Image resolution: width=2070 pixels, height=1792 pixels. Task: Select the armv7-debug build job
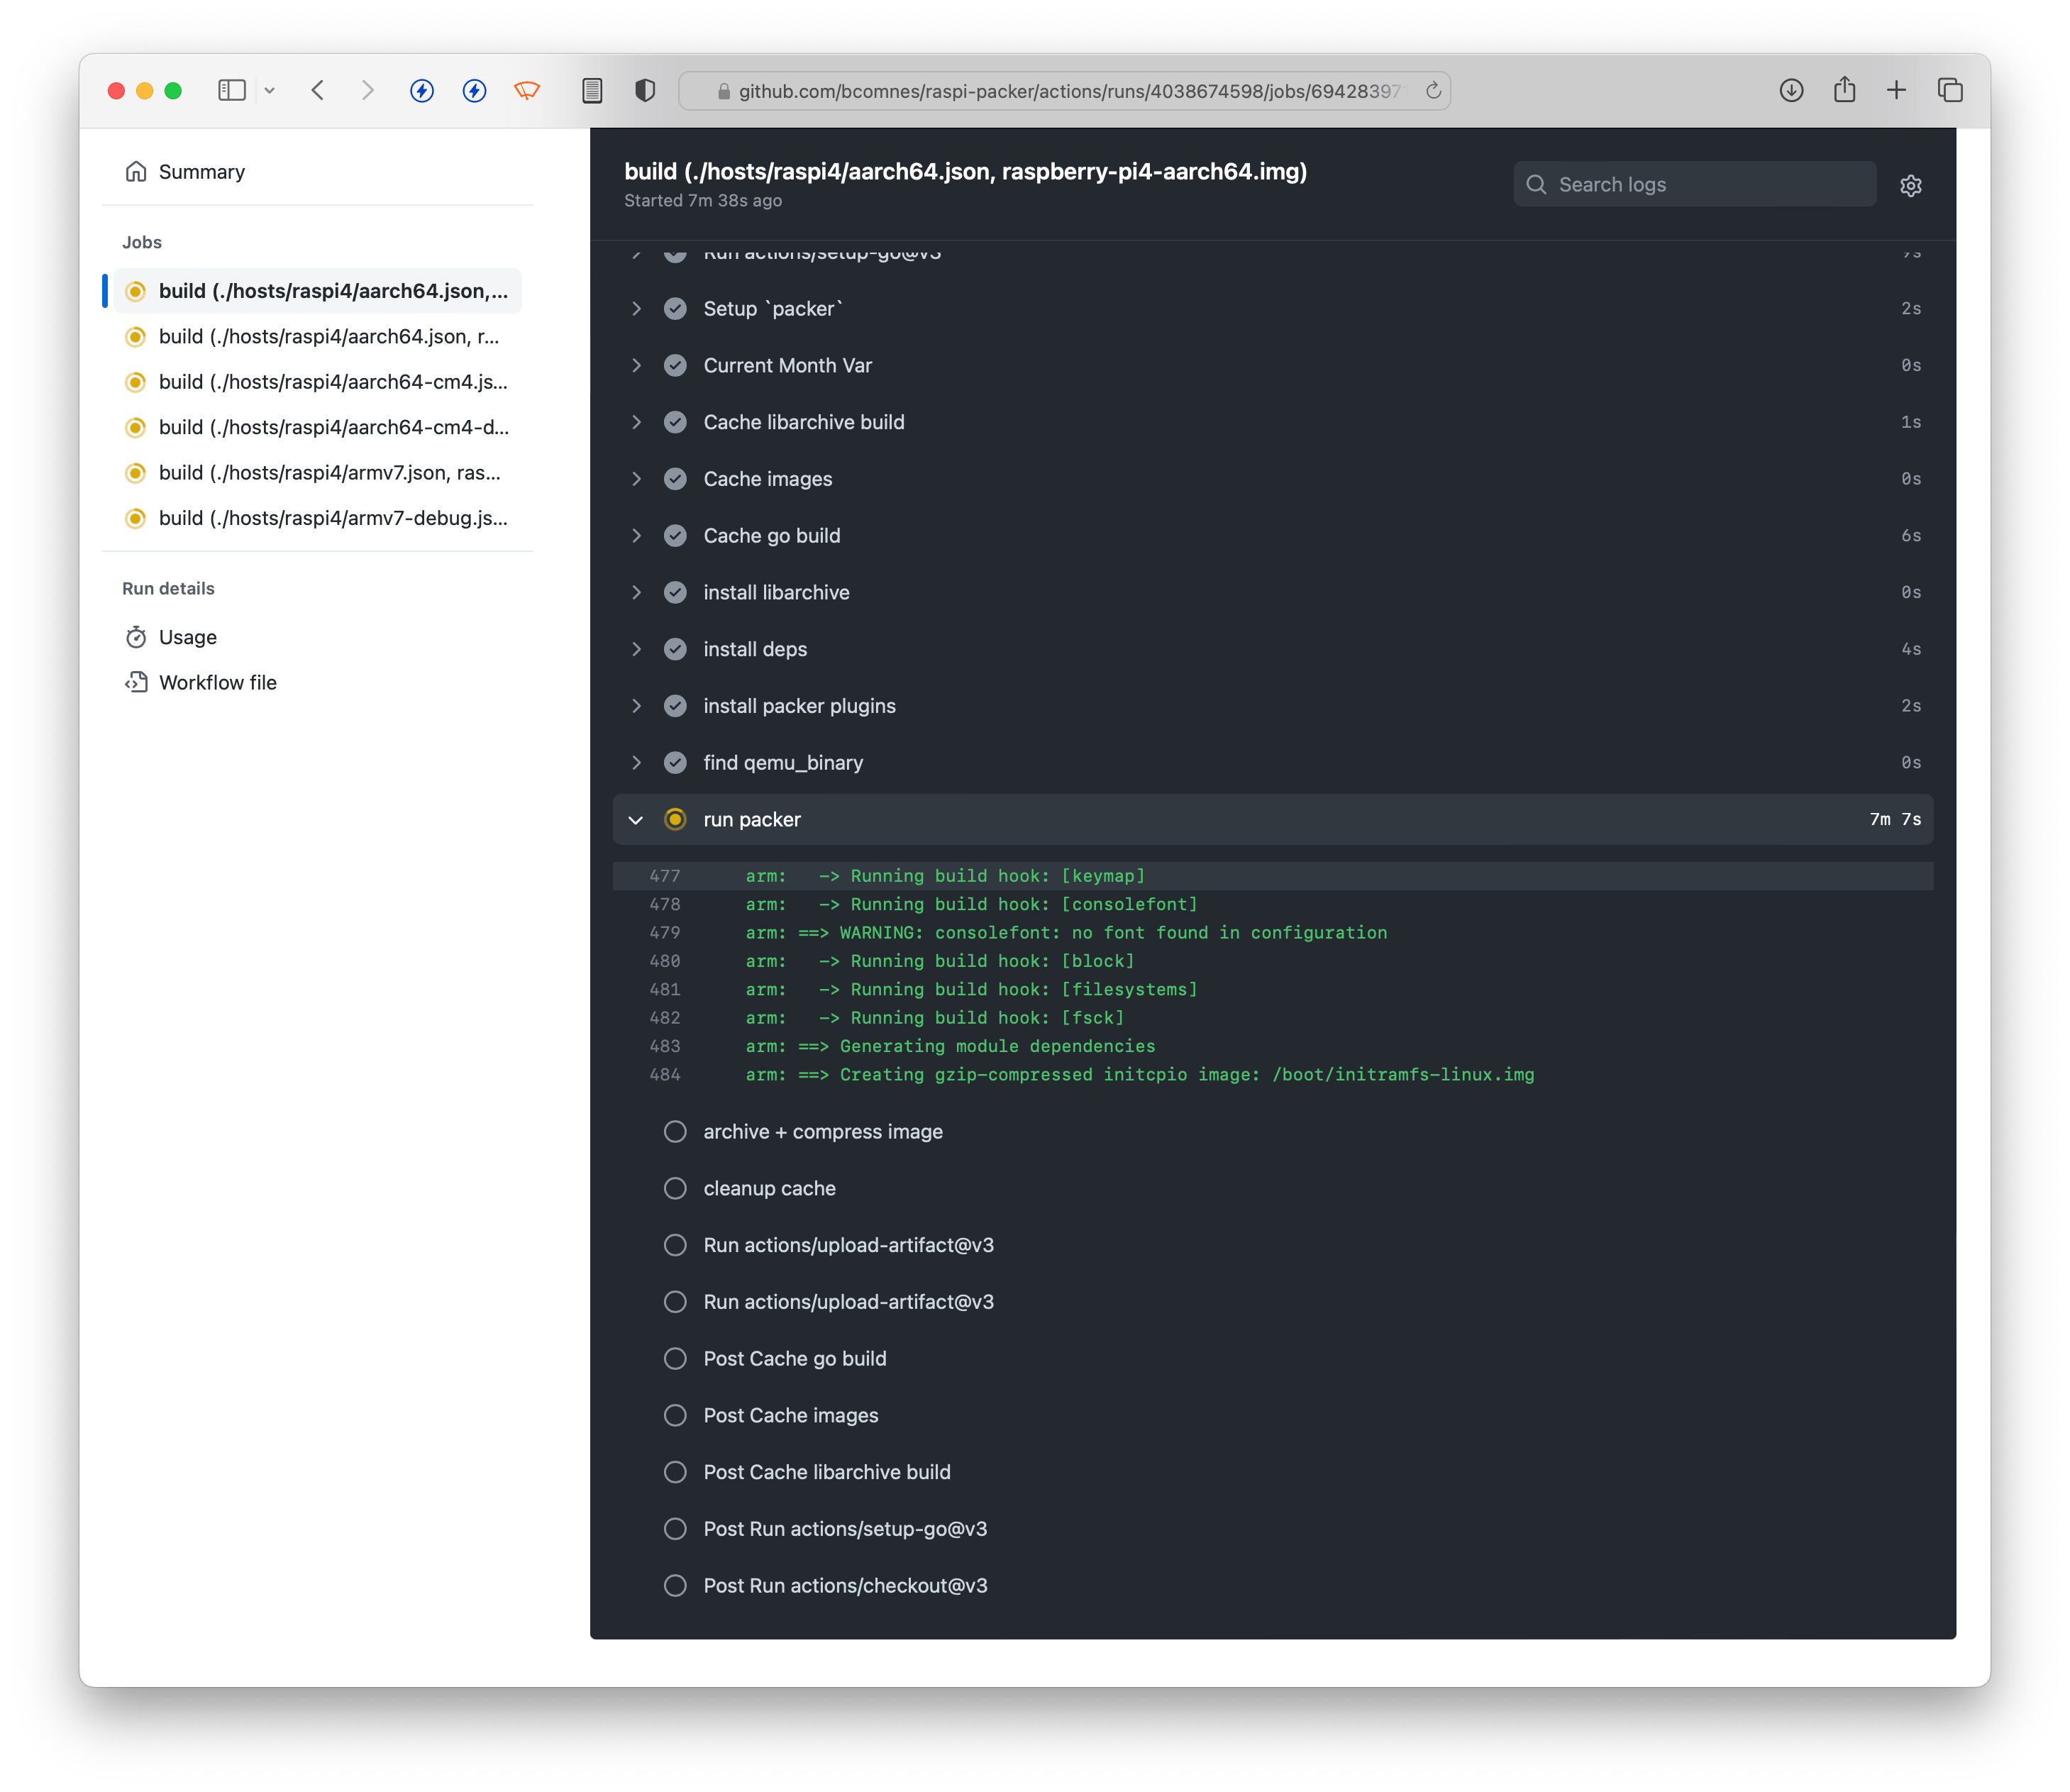click(332, 518)
